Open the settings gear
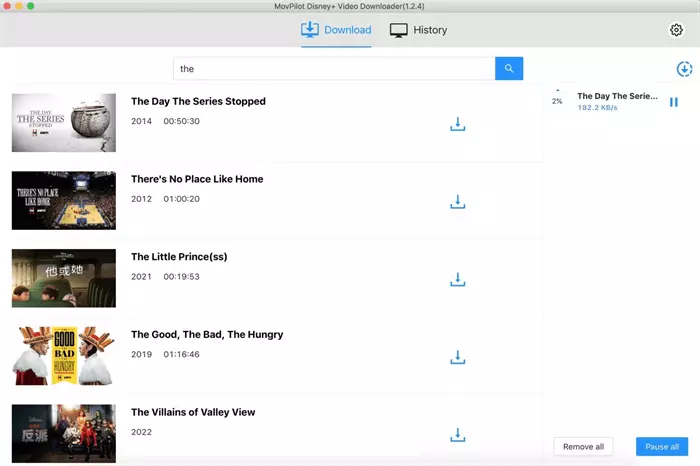Screen dimensions: 700x466 (676, 30)
